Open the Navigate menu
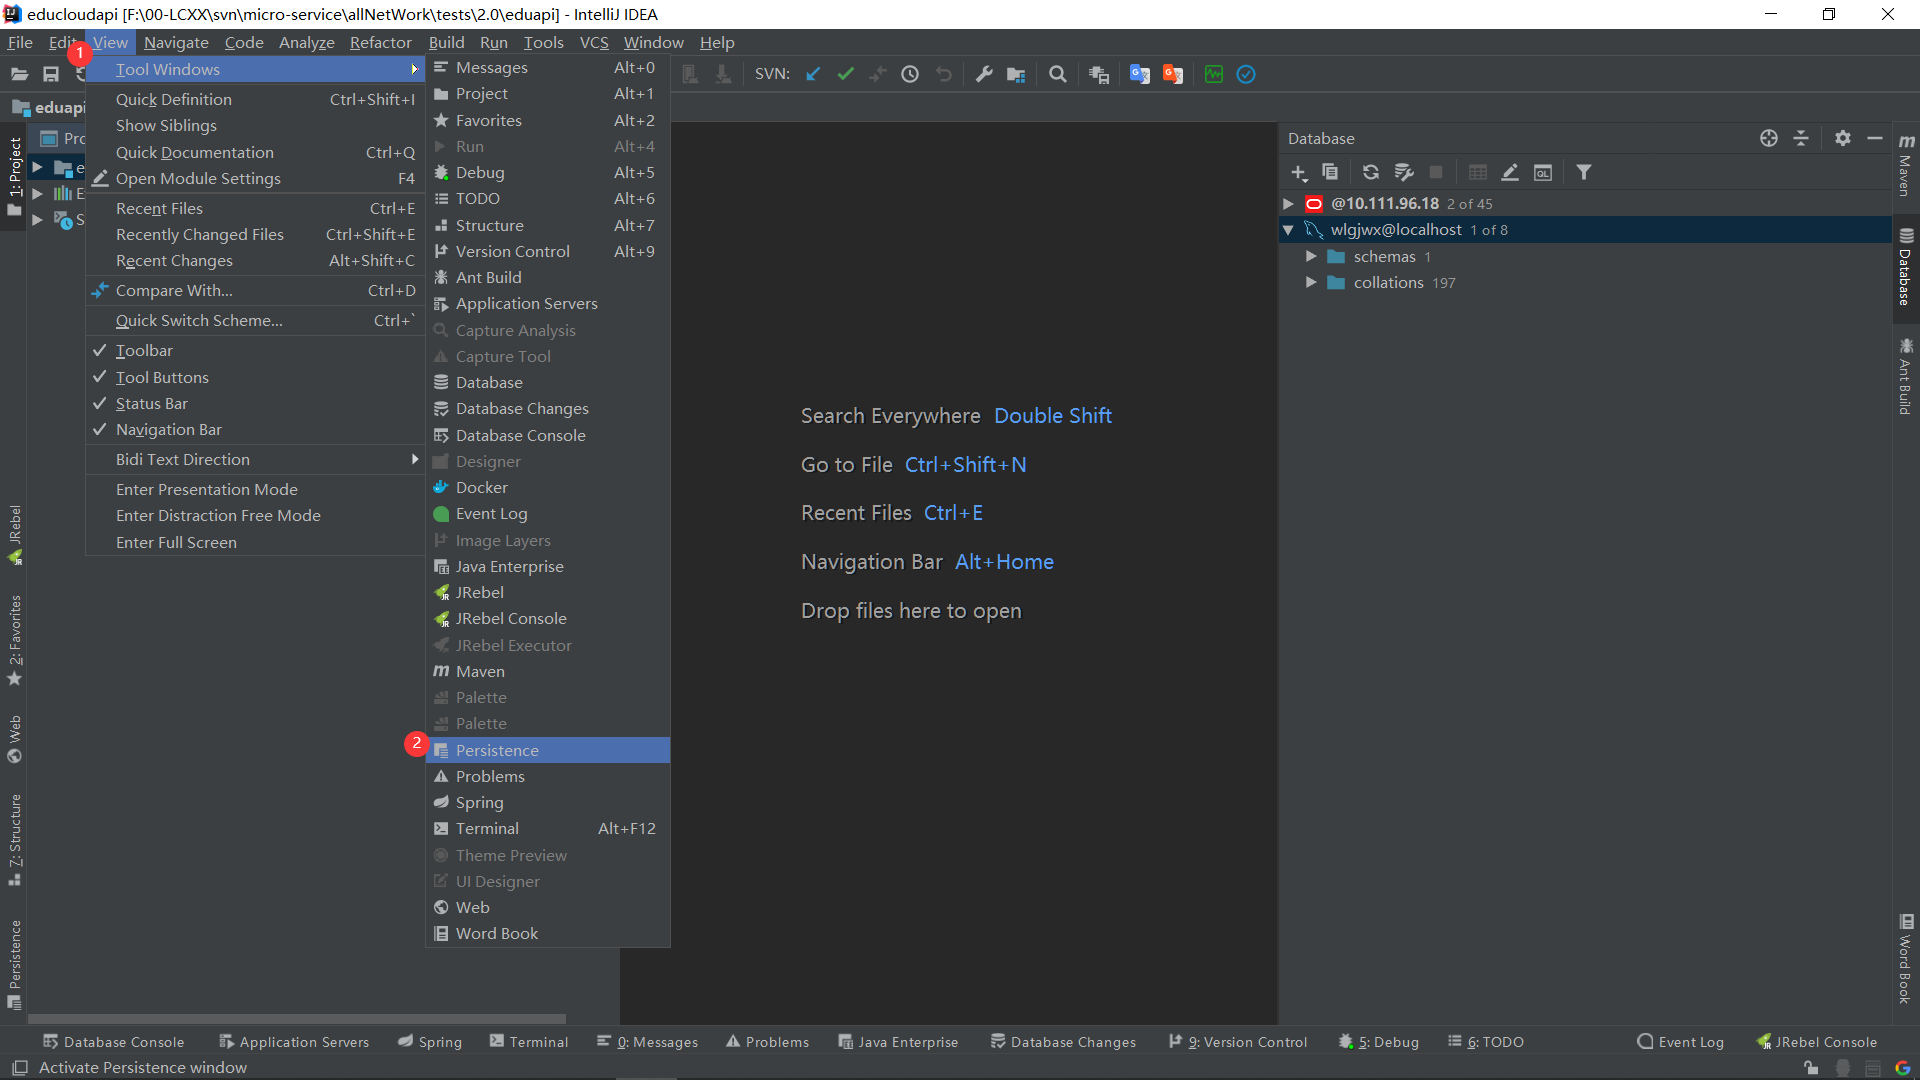1920x1080 pixels. pos(176,42)
